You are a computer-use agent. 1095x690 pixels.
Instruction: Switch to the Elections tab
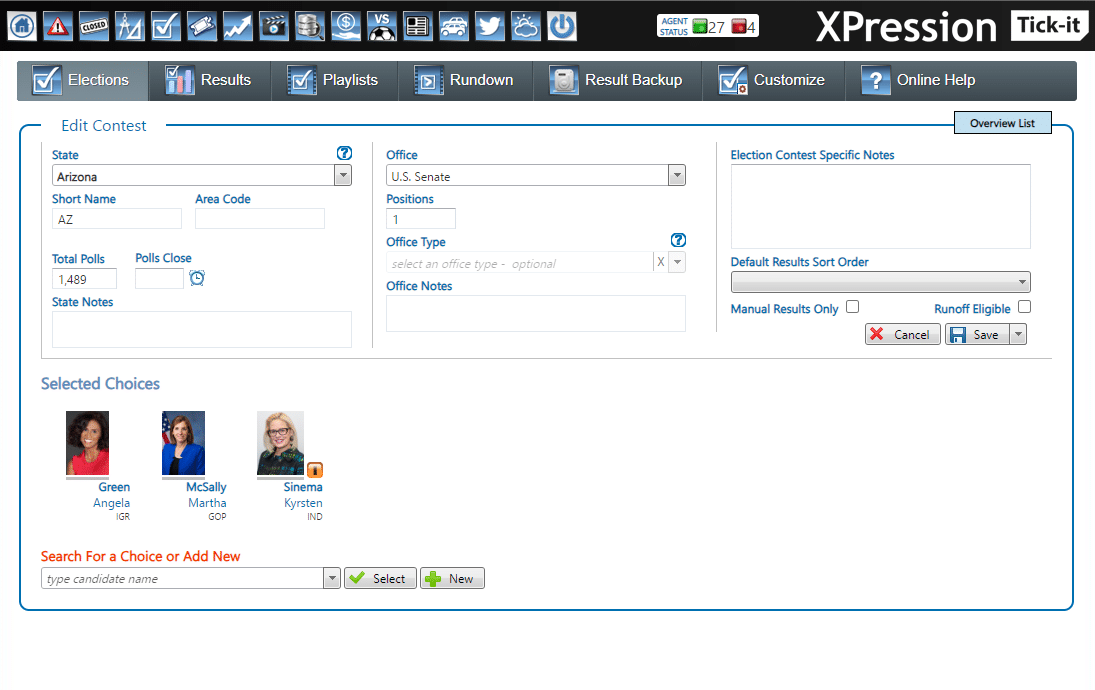point(83,80)
